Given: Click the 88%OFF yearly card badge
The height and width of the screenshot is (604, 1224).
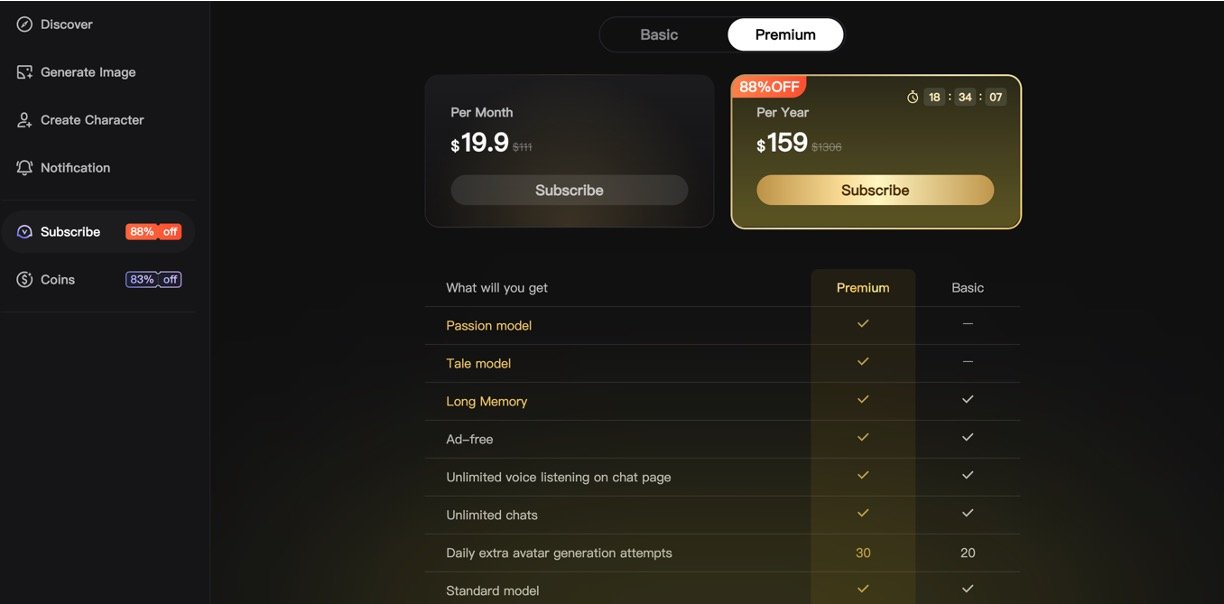Looking at the screenshot, I should click(x=769, y=87).
